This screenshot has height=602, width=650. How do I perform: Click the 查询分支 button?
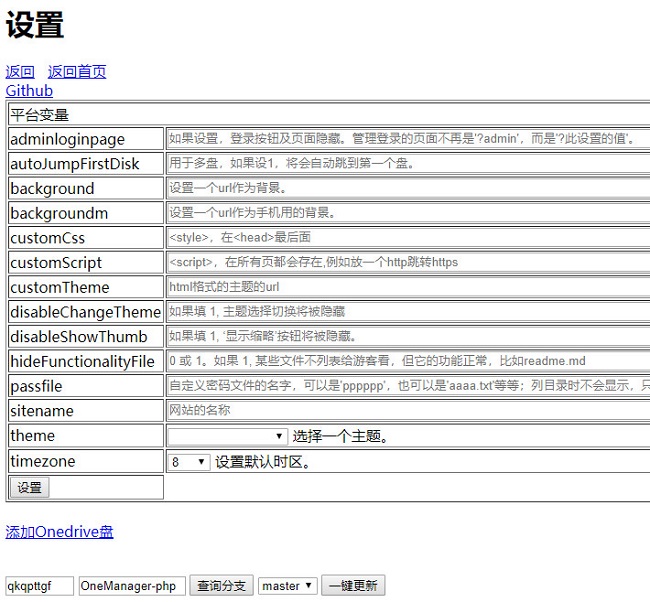(221, 585)
